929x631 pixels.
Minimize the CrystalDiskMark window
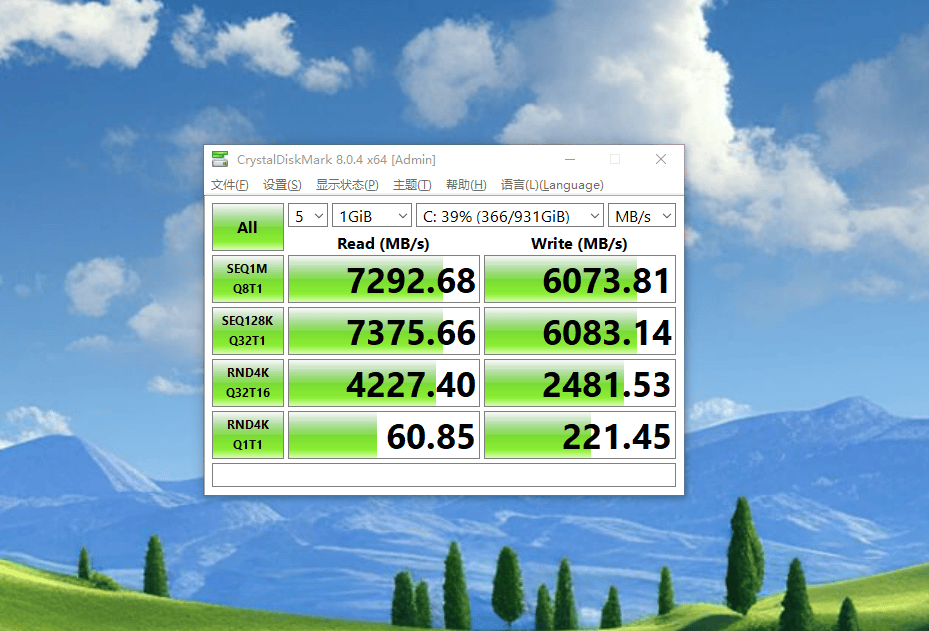point(569,159)
